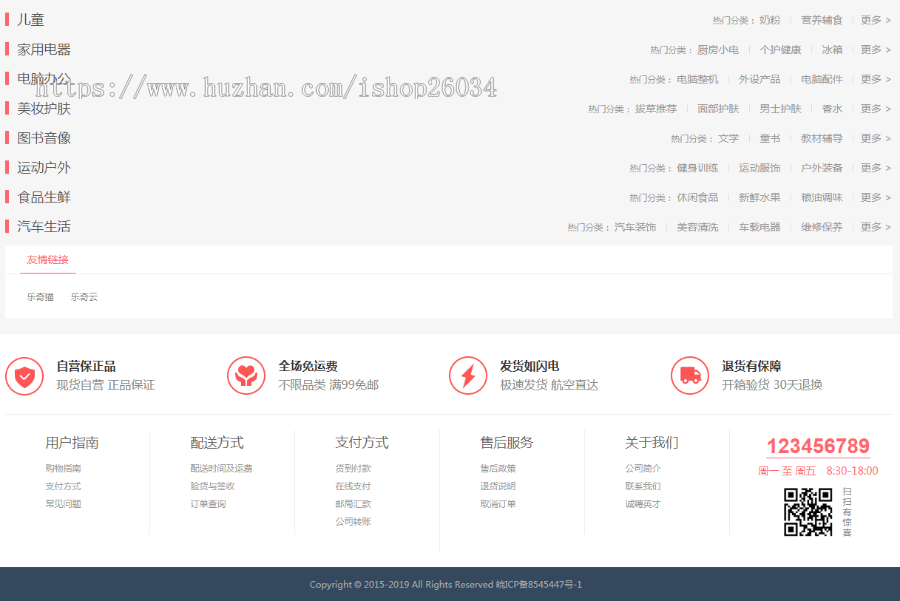
Task: Click 更多 > in the 汽车生活 row
Action: [x=876, y=227]
